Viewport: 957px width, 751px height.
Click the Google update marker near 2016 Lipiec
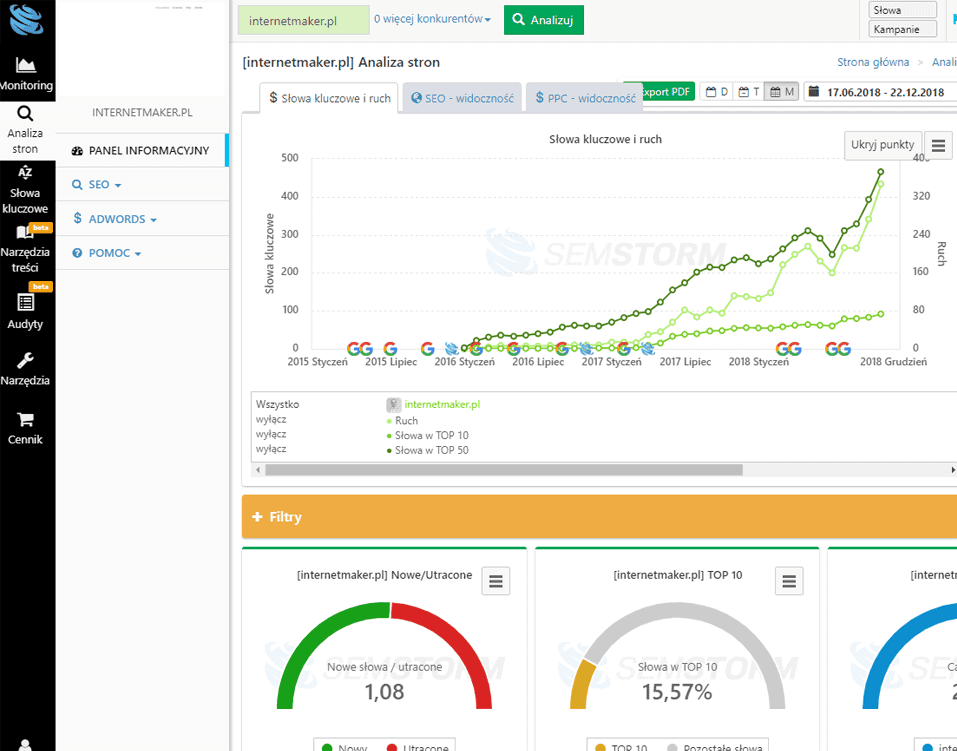pos(513,349)
